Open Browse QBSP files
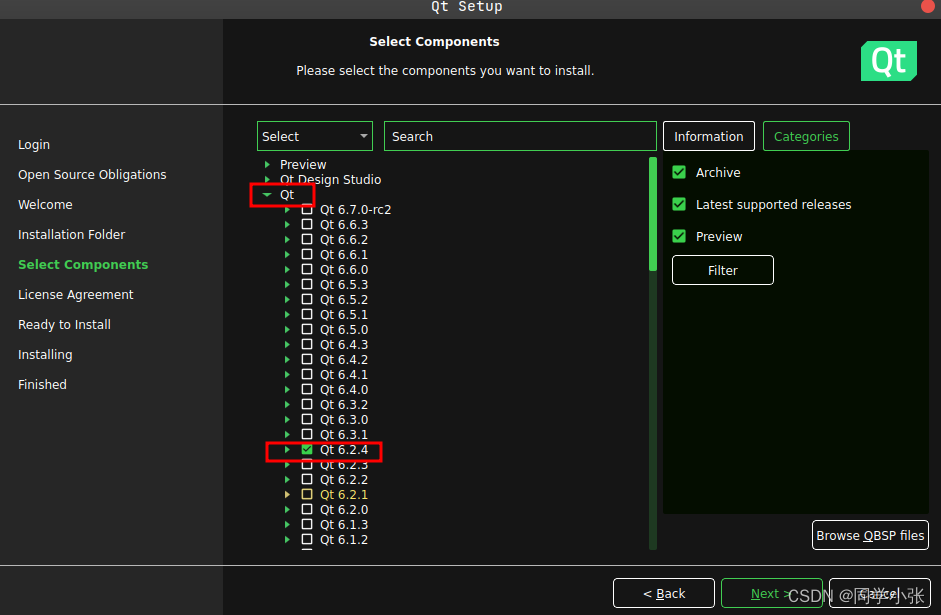Image resolution: width=941 pixels, height=615 pixels. tap(870, 535)
